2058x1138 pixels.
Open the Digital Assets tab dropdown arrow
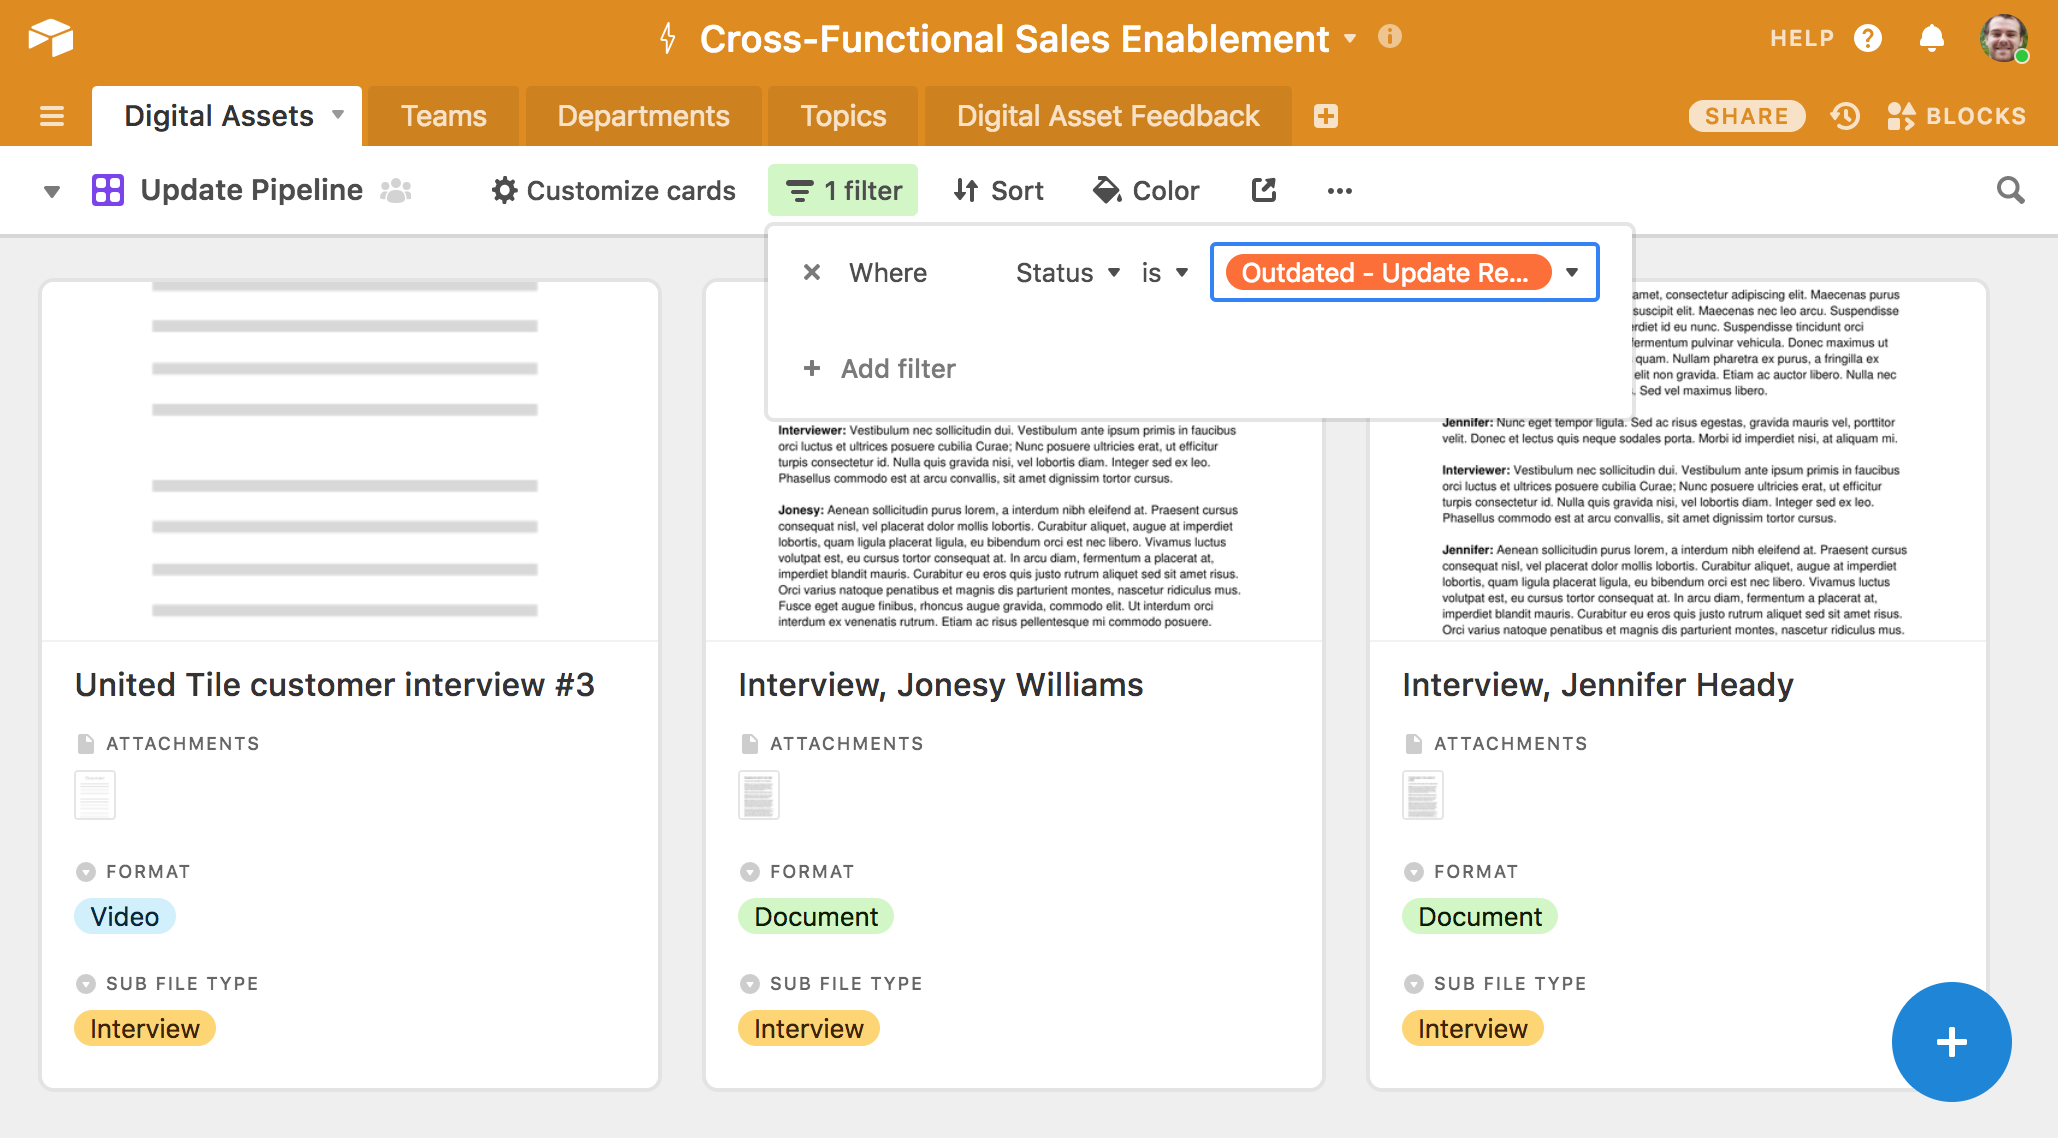click(338, 115)
